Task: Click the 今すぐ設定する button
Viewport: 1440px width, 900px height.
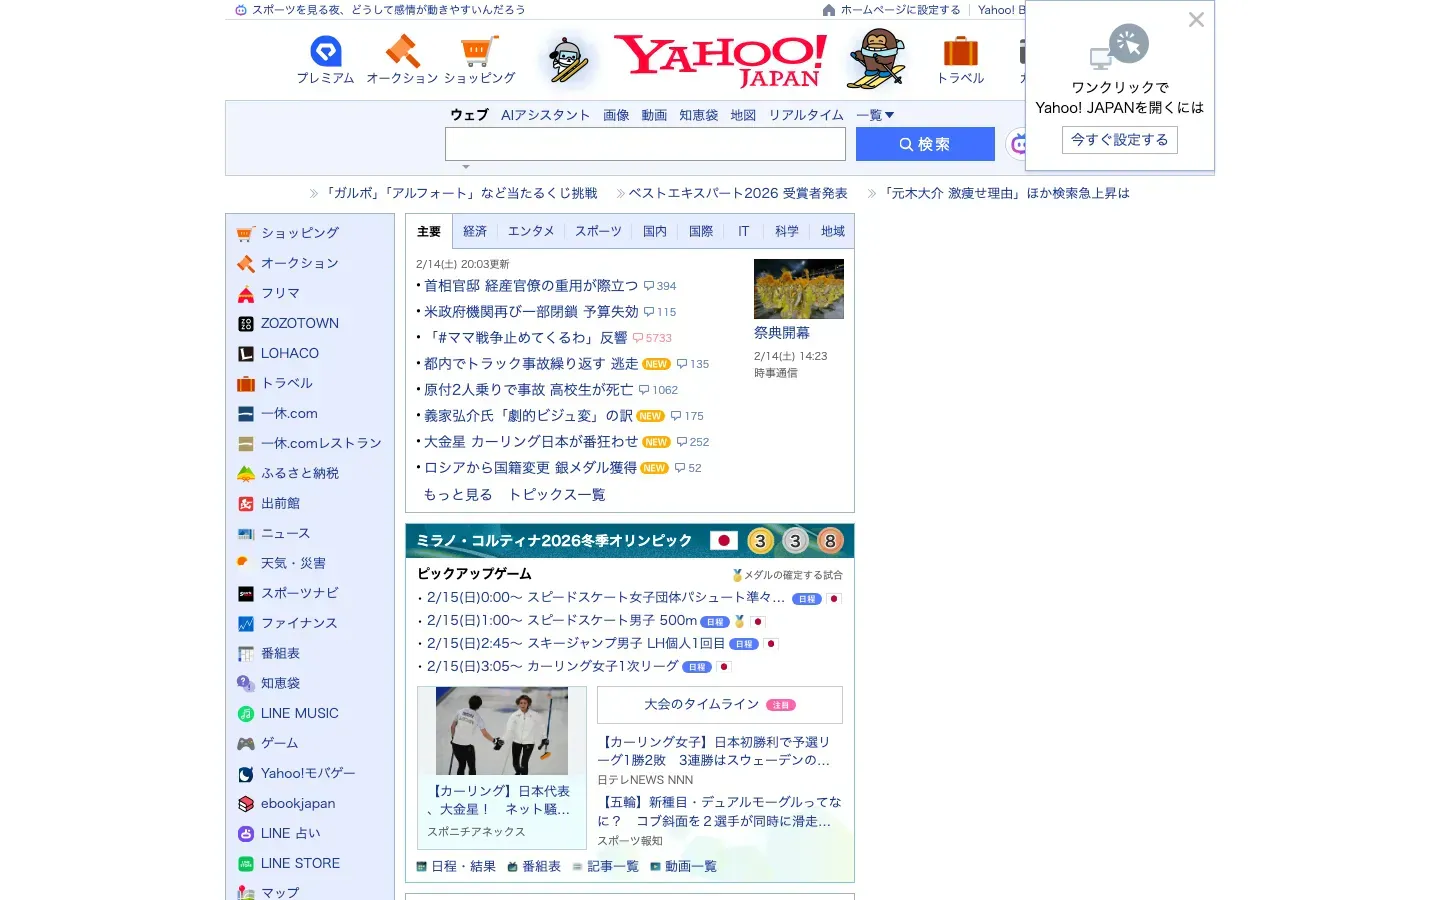Action: (x=1119, y=139)
